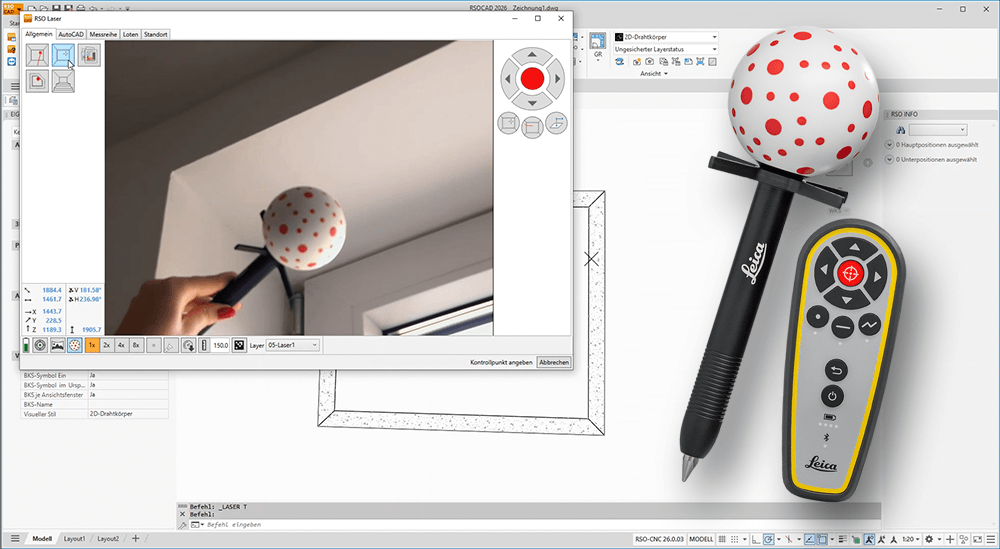Switch to the Messreihe tab

[x=103, y=34]
